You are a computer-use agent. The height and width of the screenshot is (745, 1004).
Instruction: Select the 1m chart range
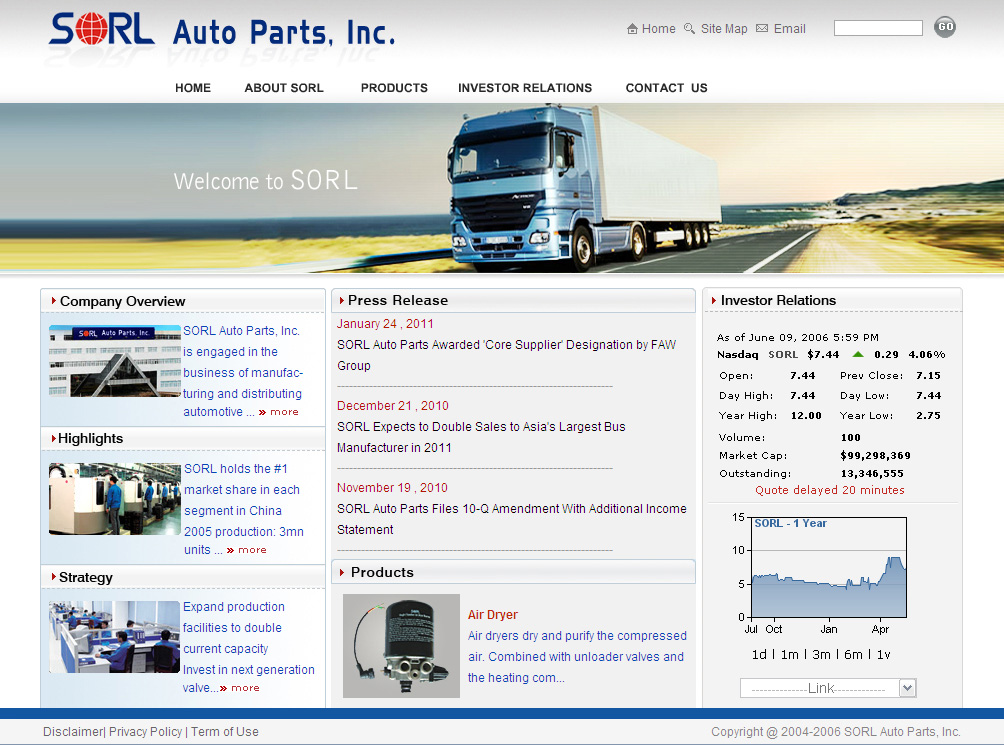click(x=789, y=655)
